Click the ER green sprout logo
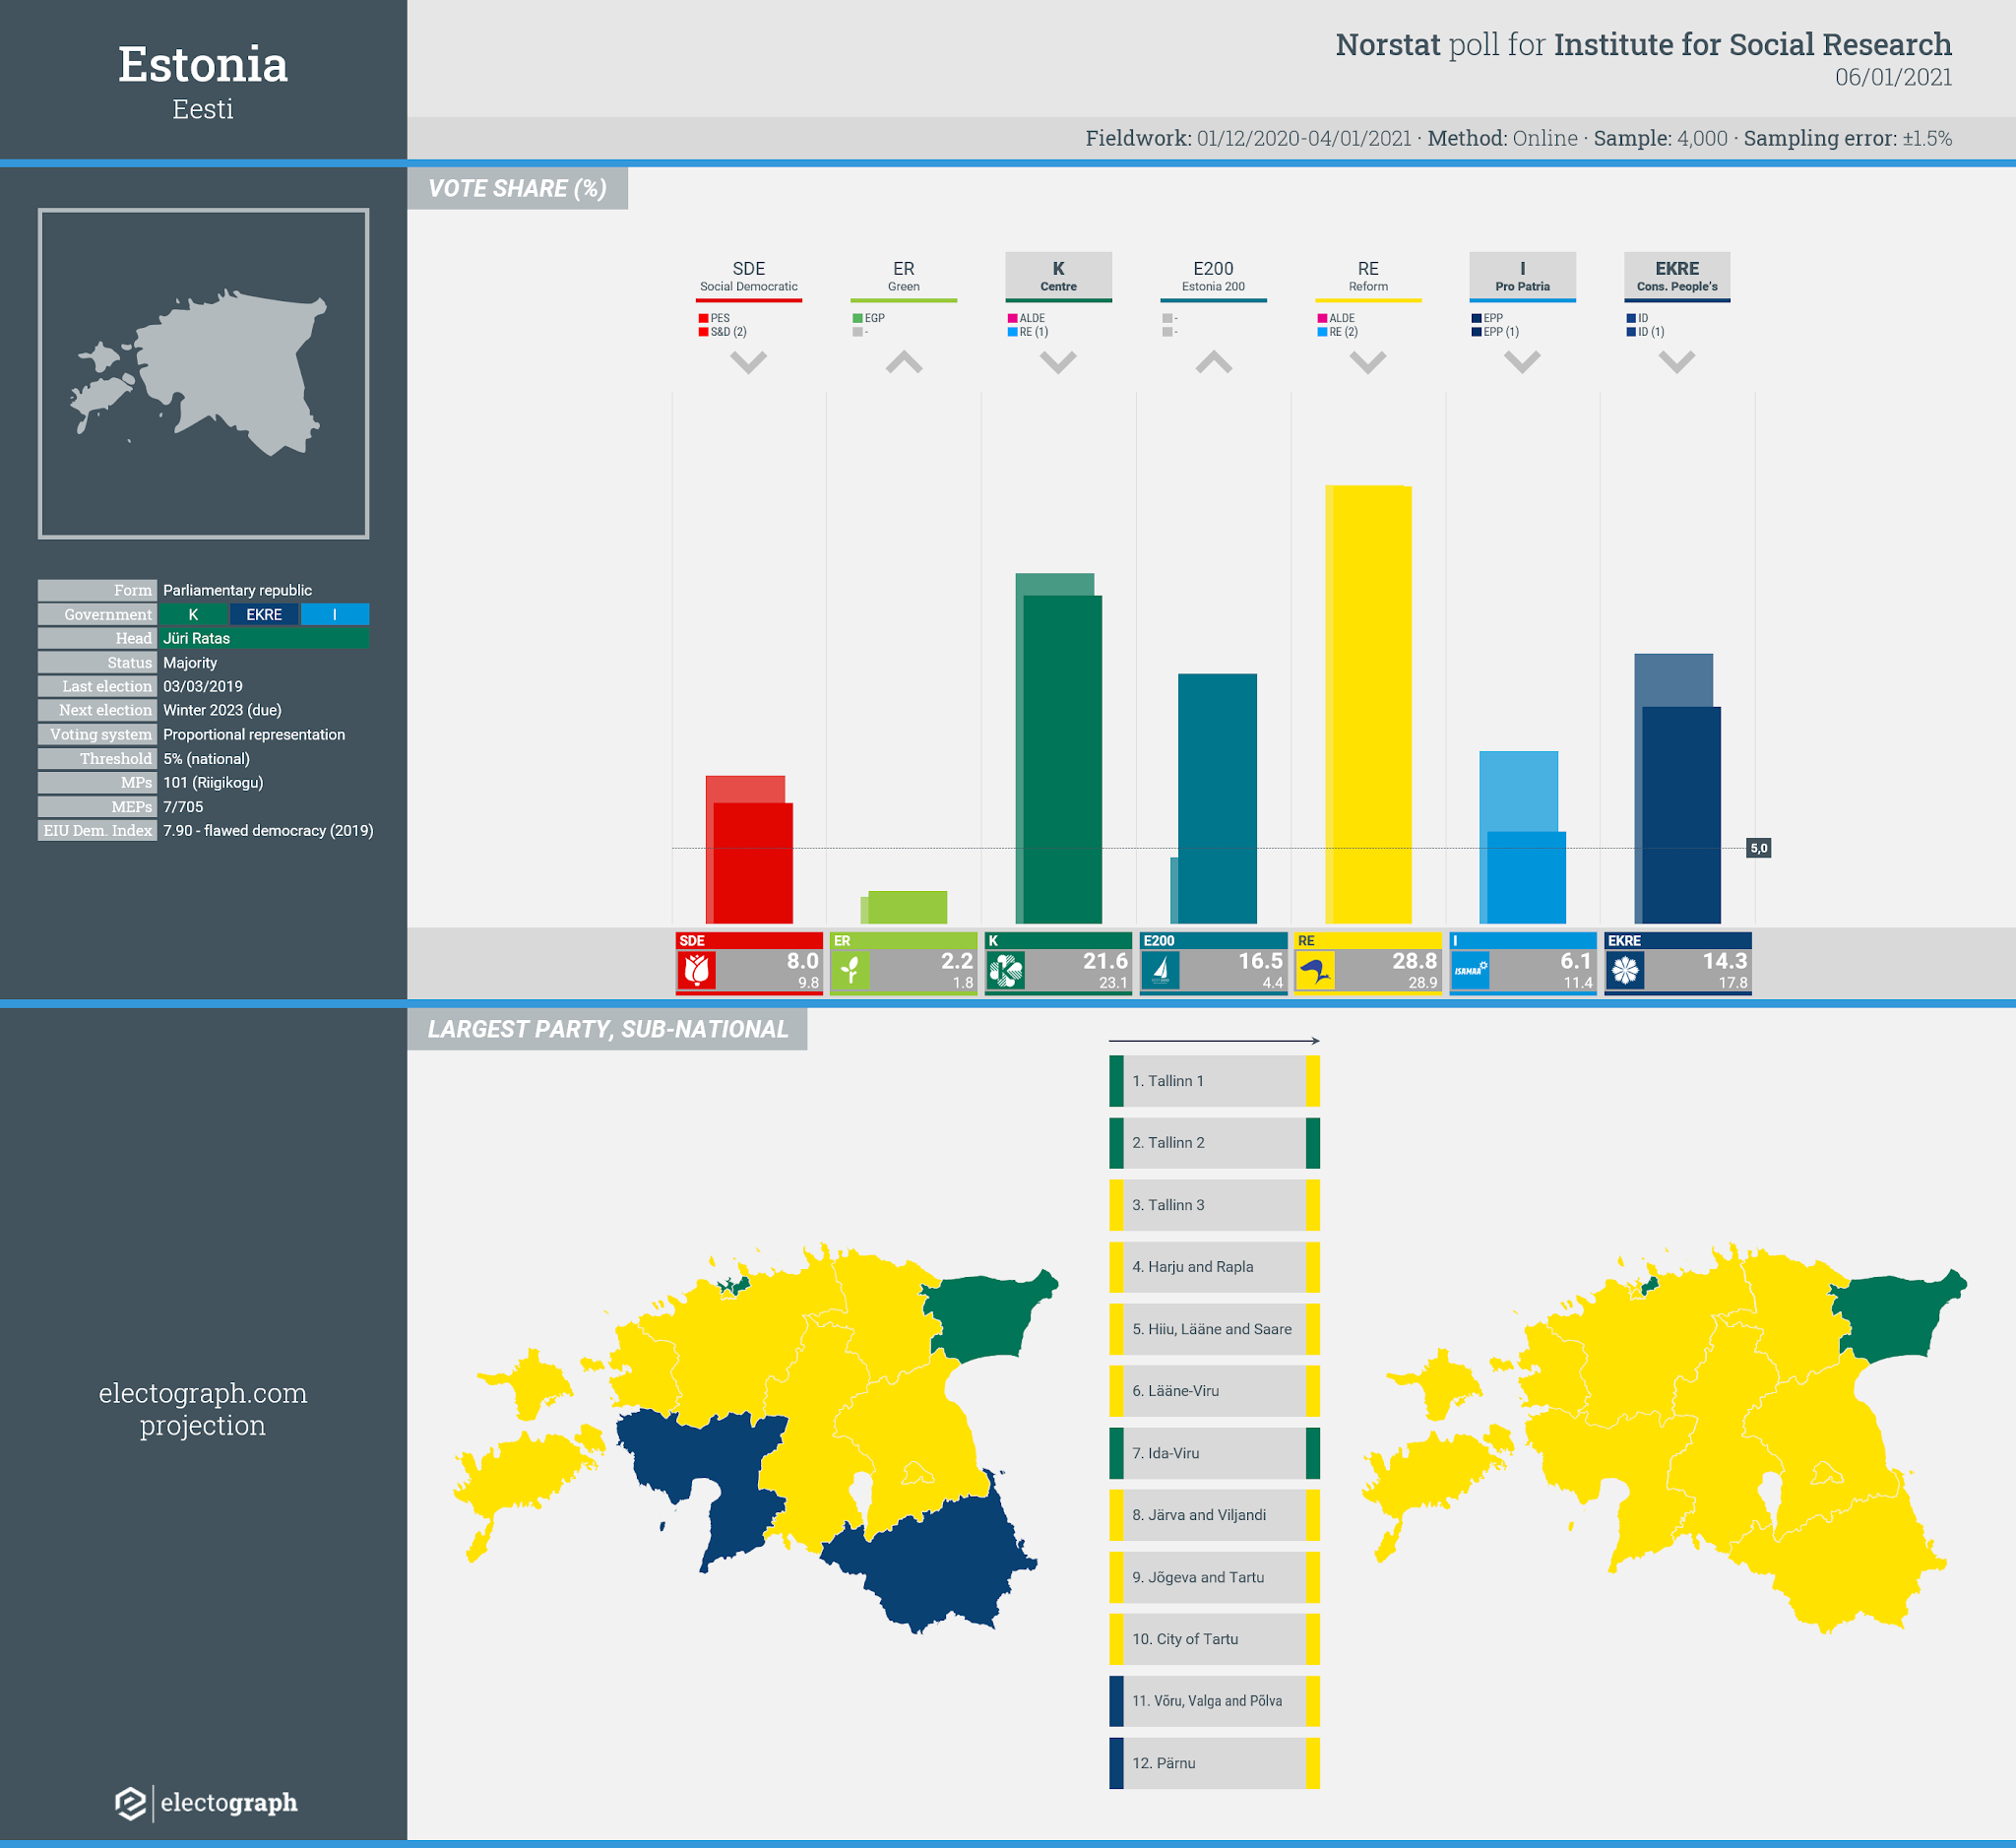 tap(851, 970)
